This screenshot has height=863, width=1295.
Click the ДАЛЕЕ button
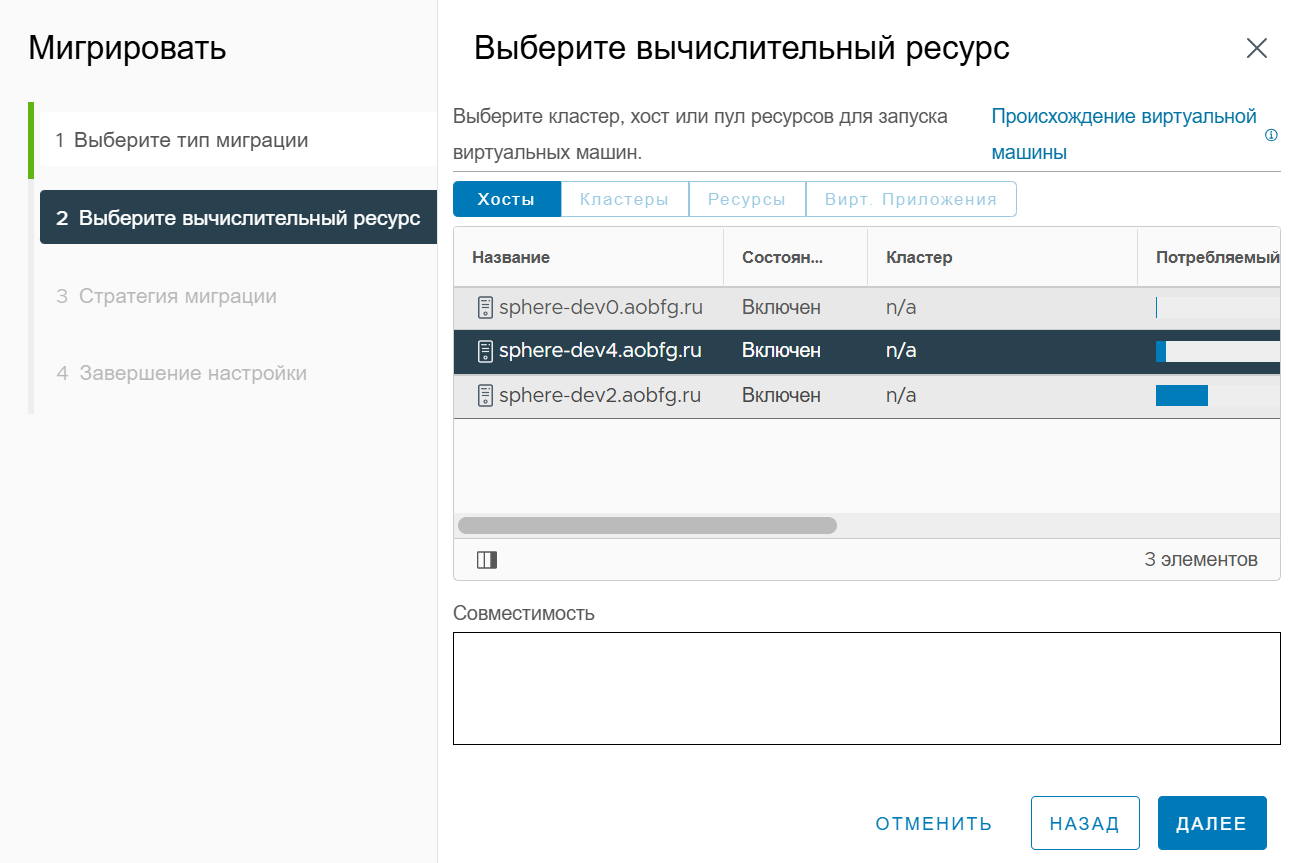point(1212,824)
